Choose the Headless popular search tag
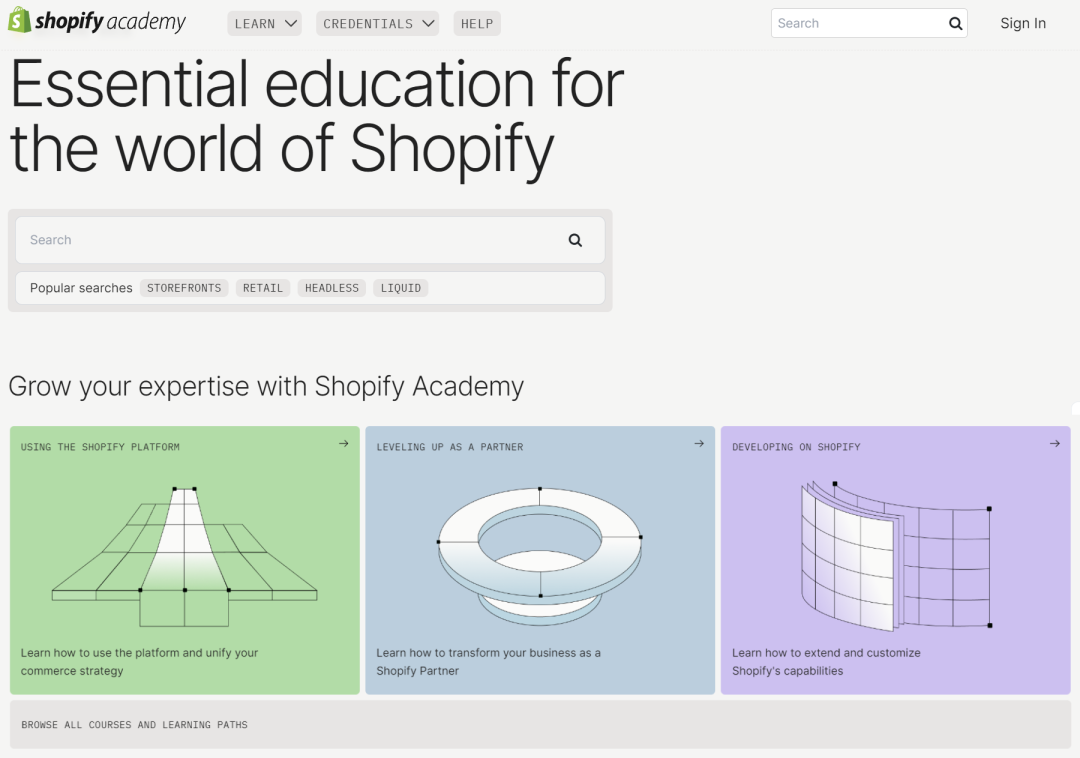The image size is (1080, 758). 331,288
